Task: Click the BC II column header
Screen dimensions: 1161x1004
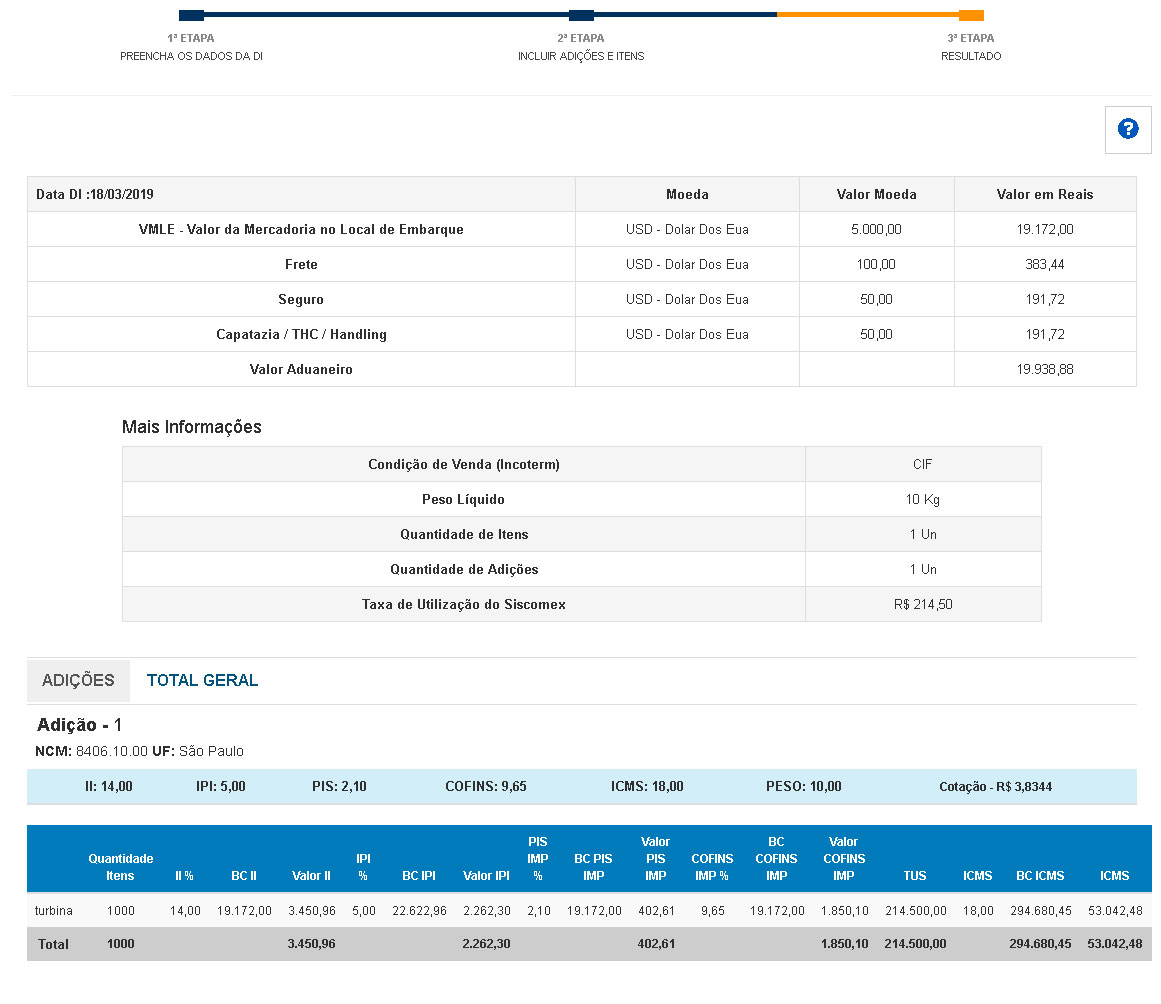Action: [244, 876]
